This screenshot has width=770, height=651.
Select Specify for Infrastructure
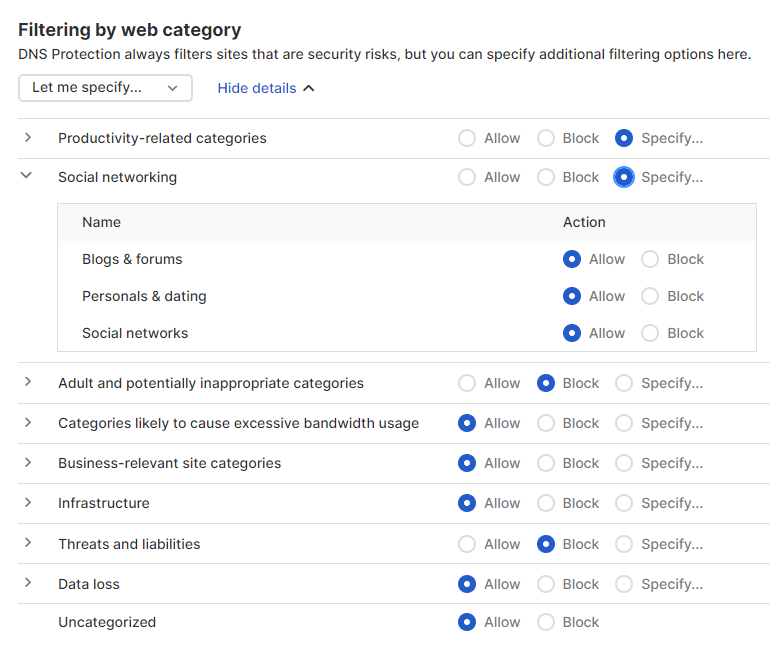(x=624, y=503)
